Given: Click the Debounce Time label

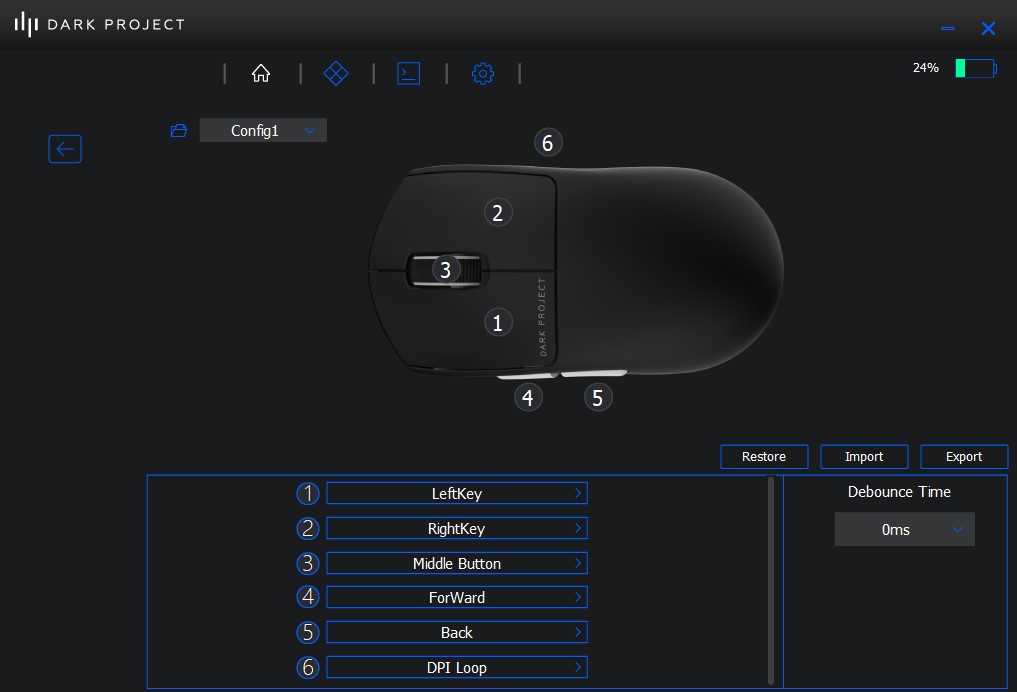Looking at the screenshot, I should [899, 492].
